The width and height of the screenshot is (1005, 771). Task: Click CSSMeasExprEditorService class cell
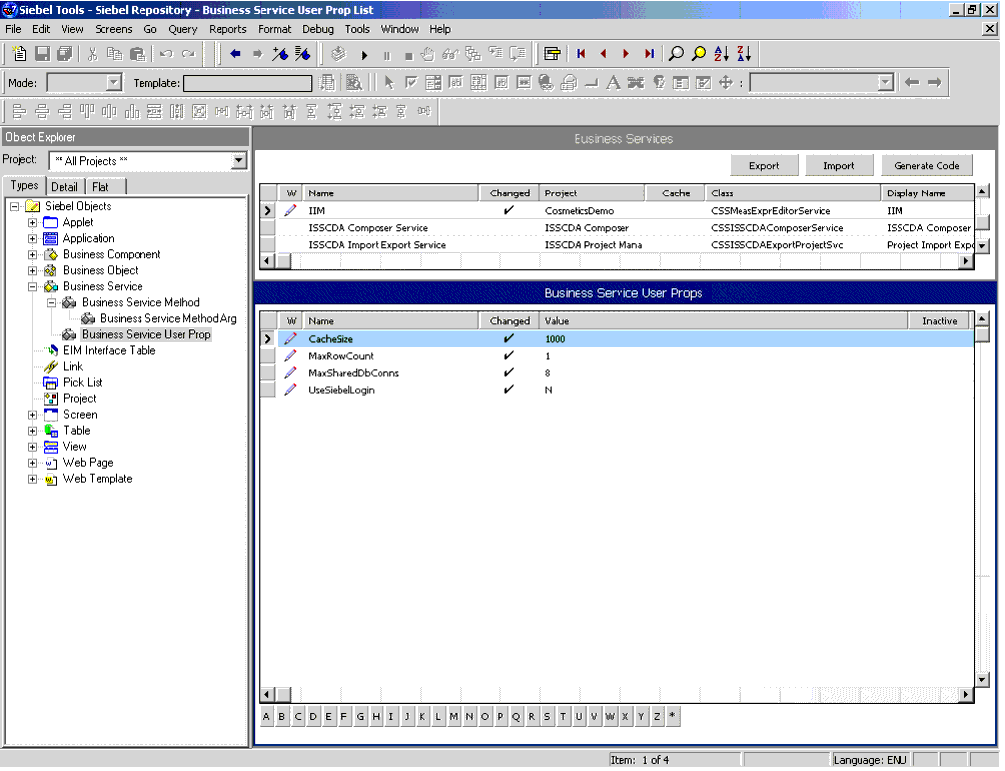click(x=770, y=211)
